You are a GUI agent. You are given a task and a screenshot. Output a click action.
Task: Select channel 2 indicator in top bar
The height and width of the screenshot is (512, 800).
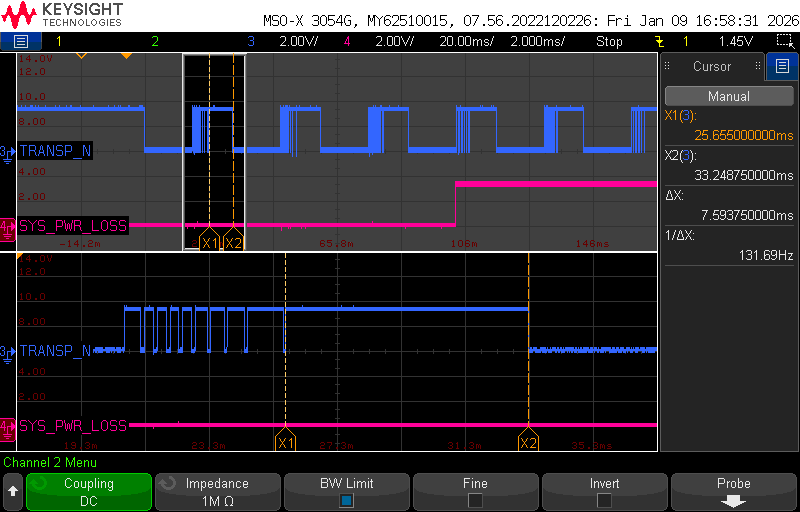click(x=155, y=41)
